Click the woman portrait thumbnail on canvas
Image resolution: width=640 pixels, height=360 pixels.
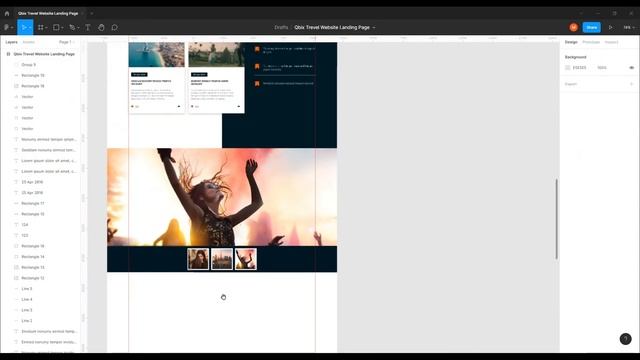pyautogui.click(x=198, y=259)
